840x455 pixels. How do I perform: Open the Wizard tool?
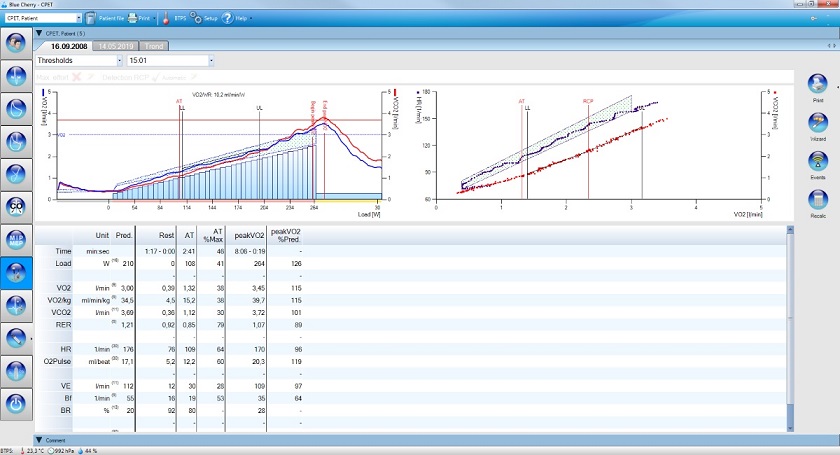(x=818, y=124)
